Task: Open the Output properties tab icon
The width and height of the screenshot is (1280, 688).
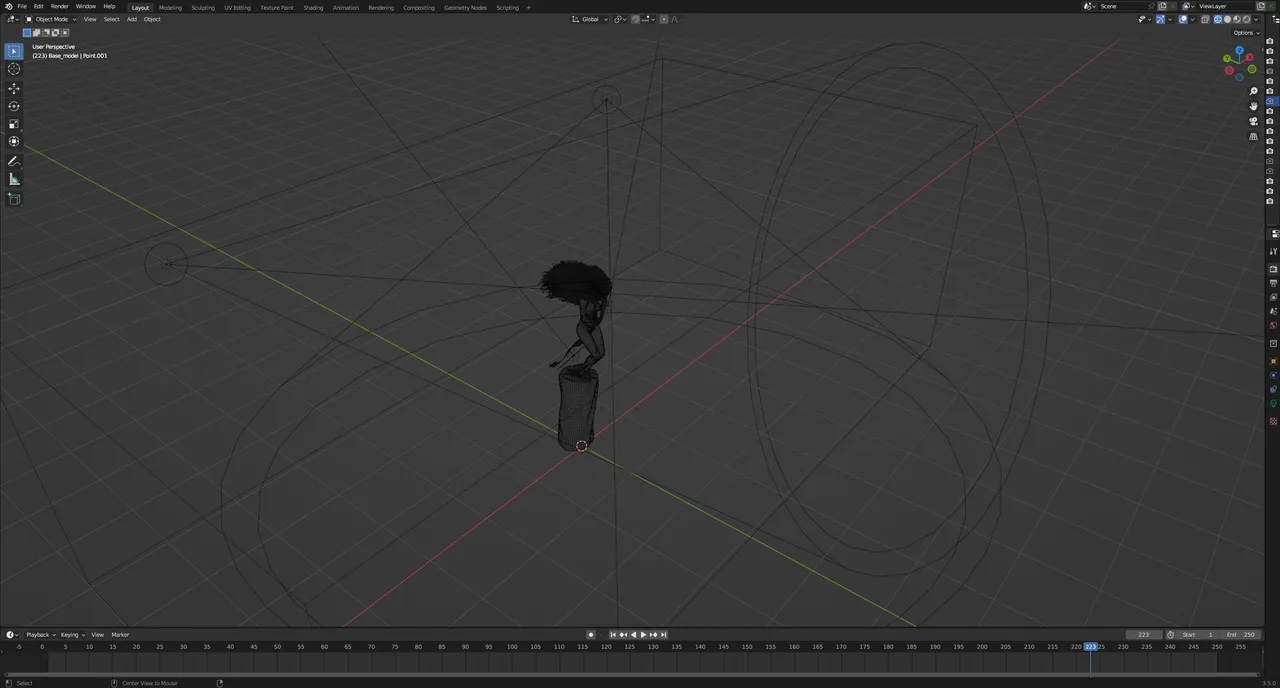Action: [x=1273, y=283]
